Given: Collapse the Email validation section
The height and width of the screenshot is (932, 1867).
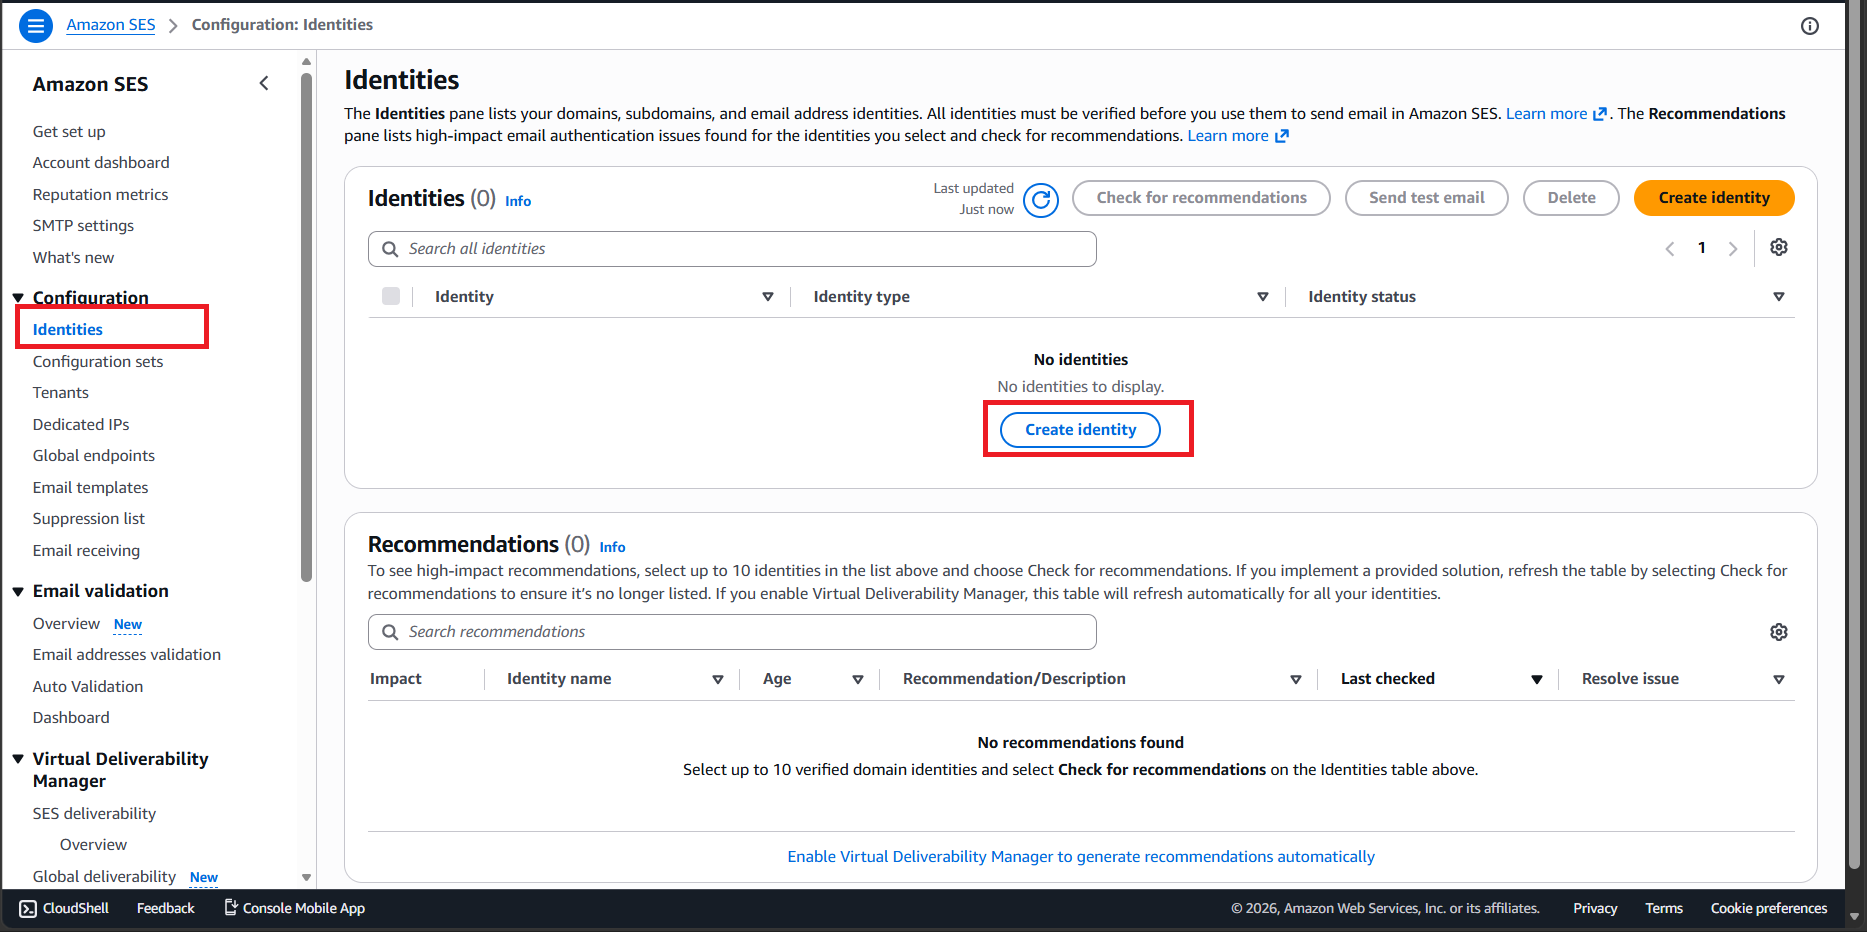Looking at the screenshot, I should pos(18,592).
